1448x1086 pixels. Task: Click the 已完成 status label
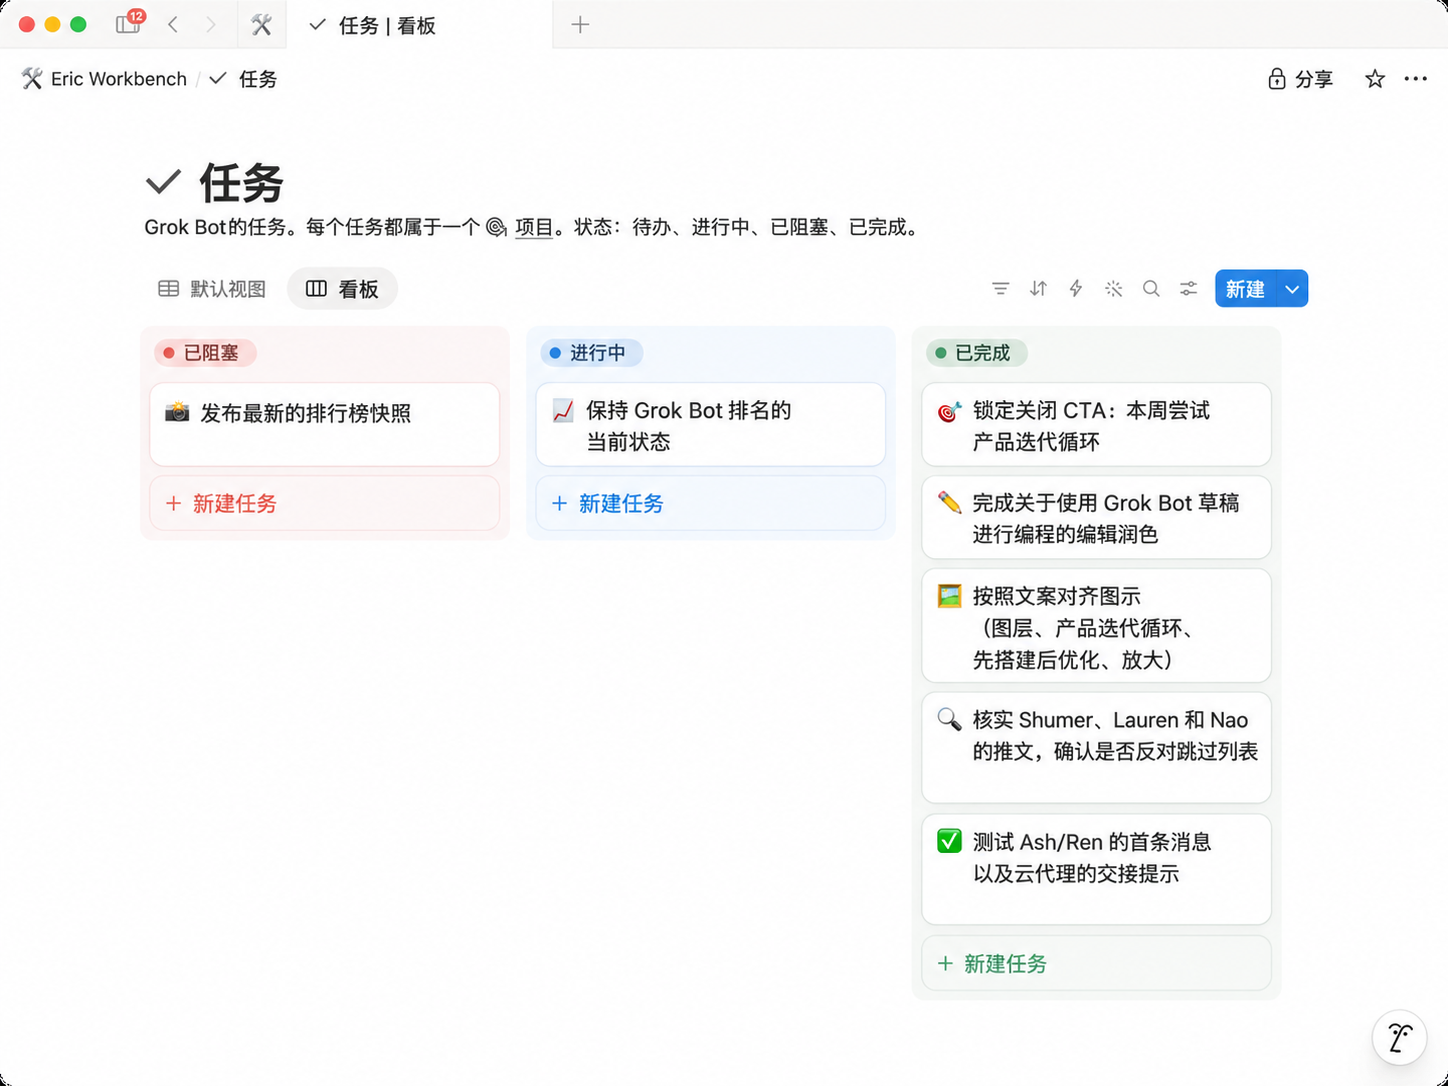coord(977,353)
